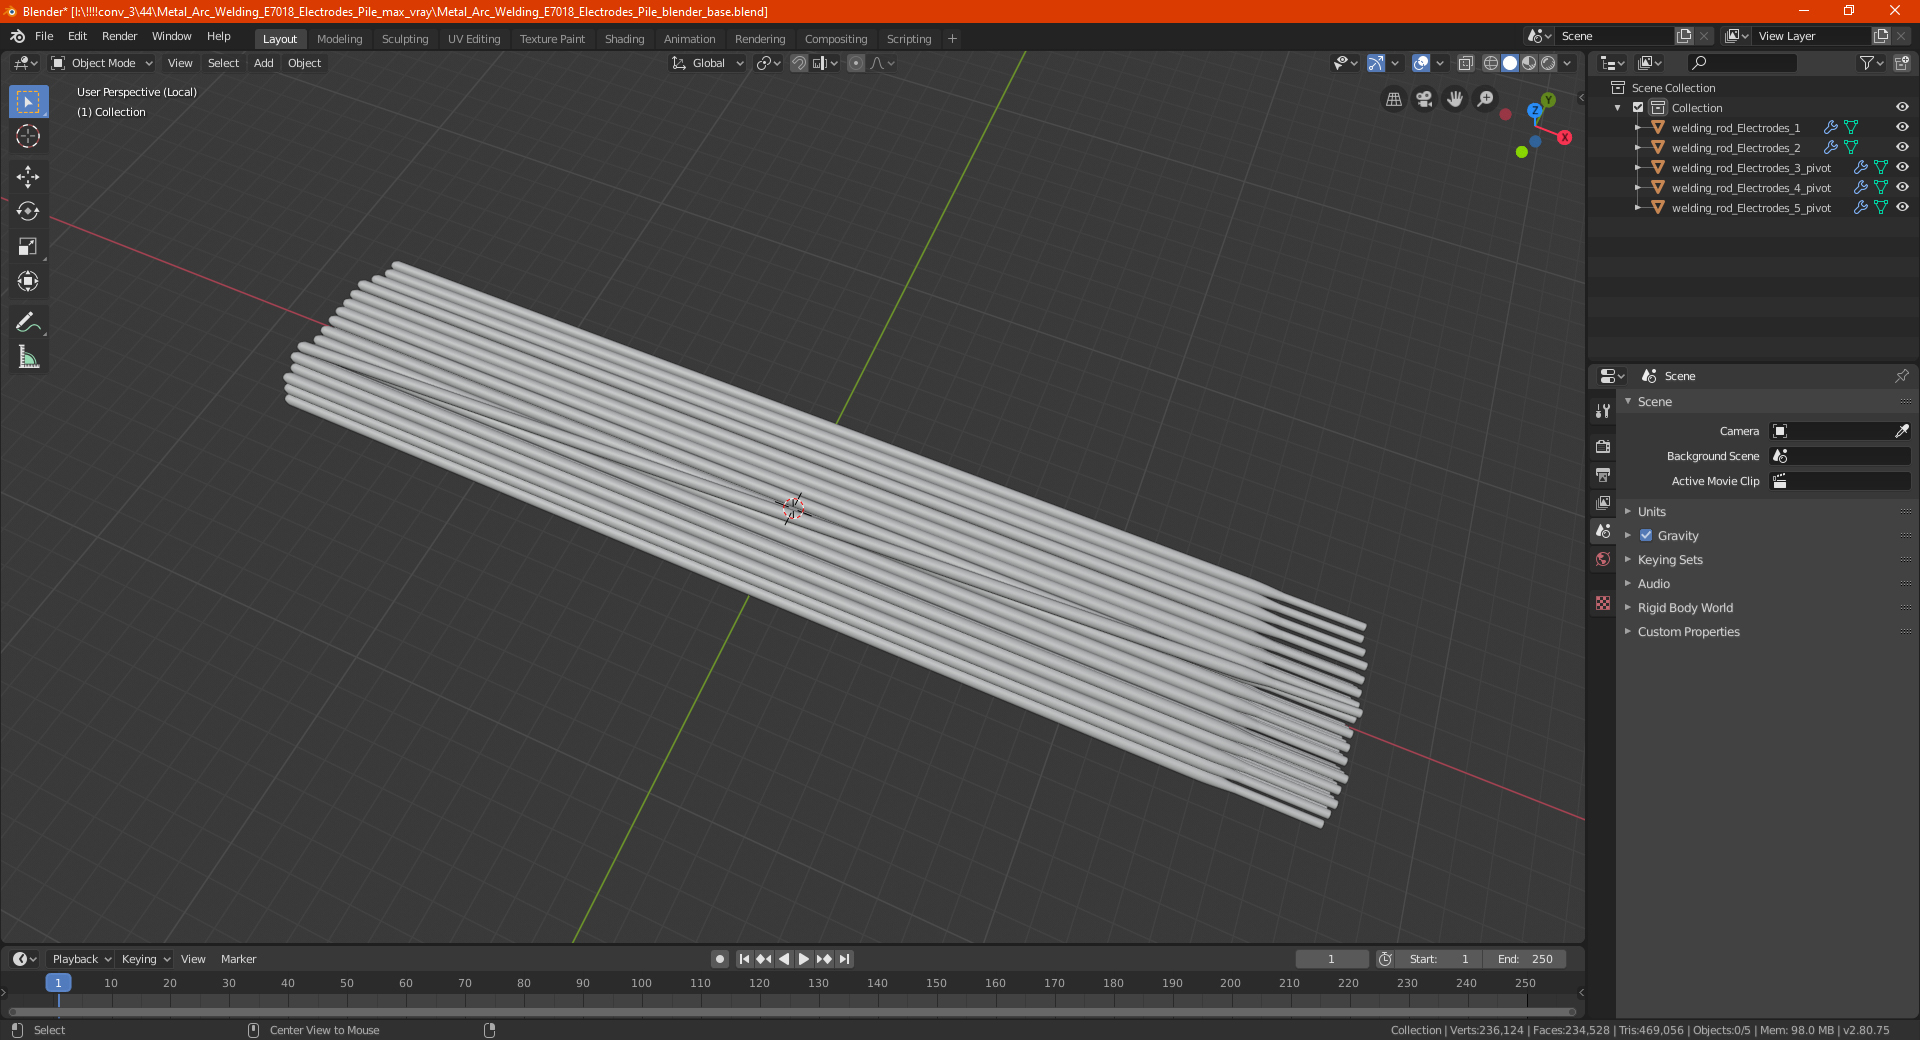Screen dimensions: 1920x1040
Task: Play the animation forward
Action: (x=803, y=959)
